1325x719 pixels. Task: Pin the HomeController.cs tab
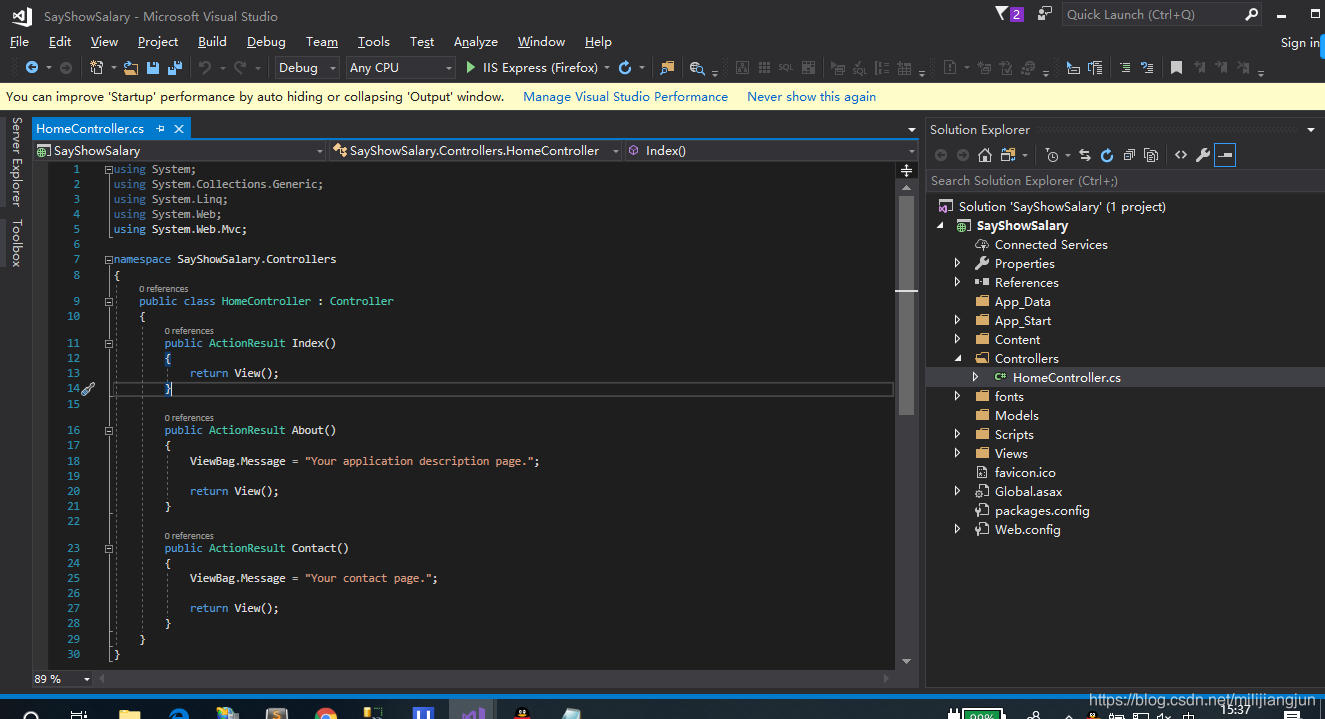coord(161,129)
